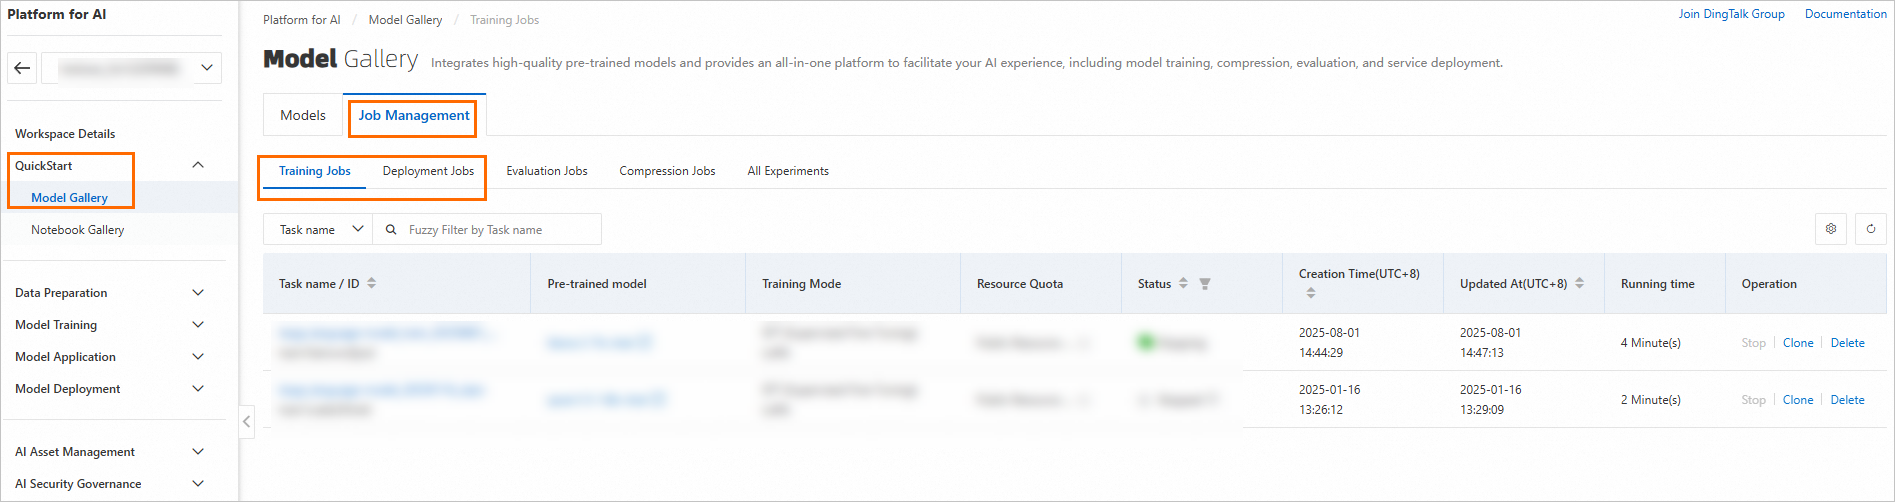Open table column settings gear icon
Image resolution: width=1895 pixels, height=502 pixels.
point(1831,229)
